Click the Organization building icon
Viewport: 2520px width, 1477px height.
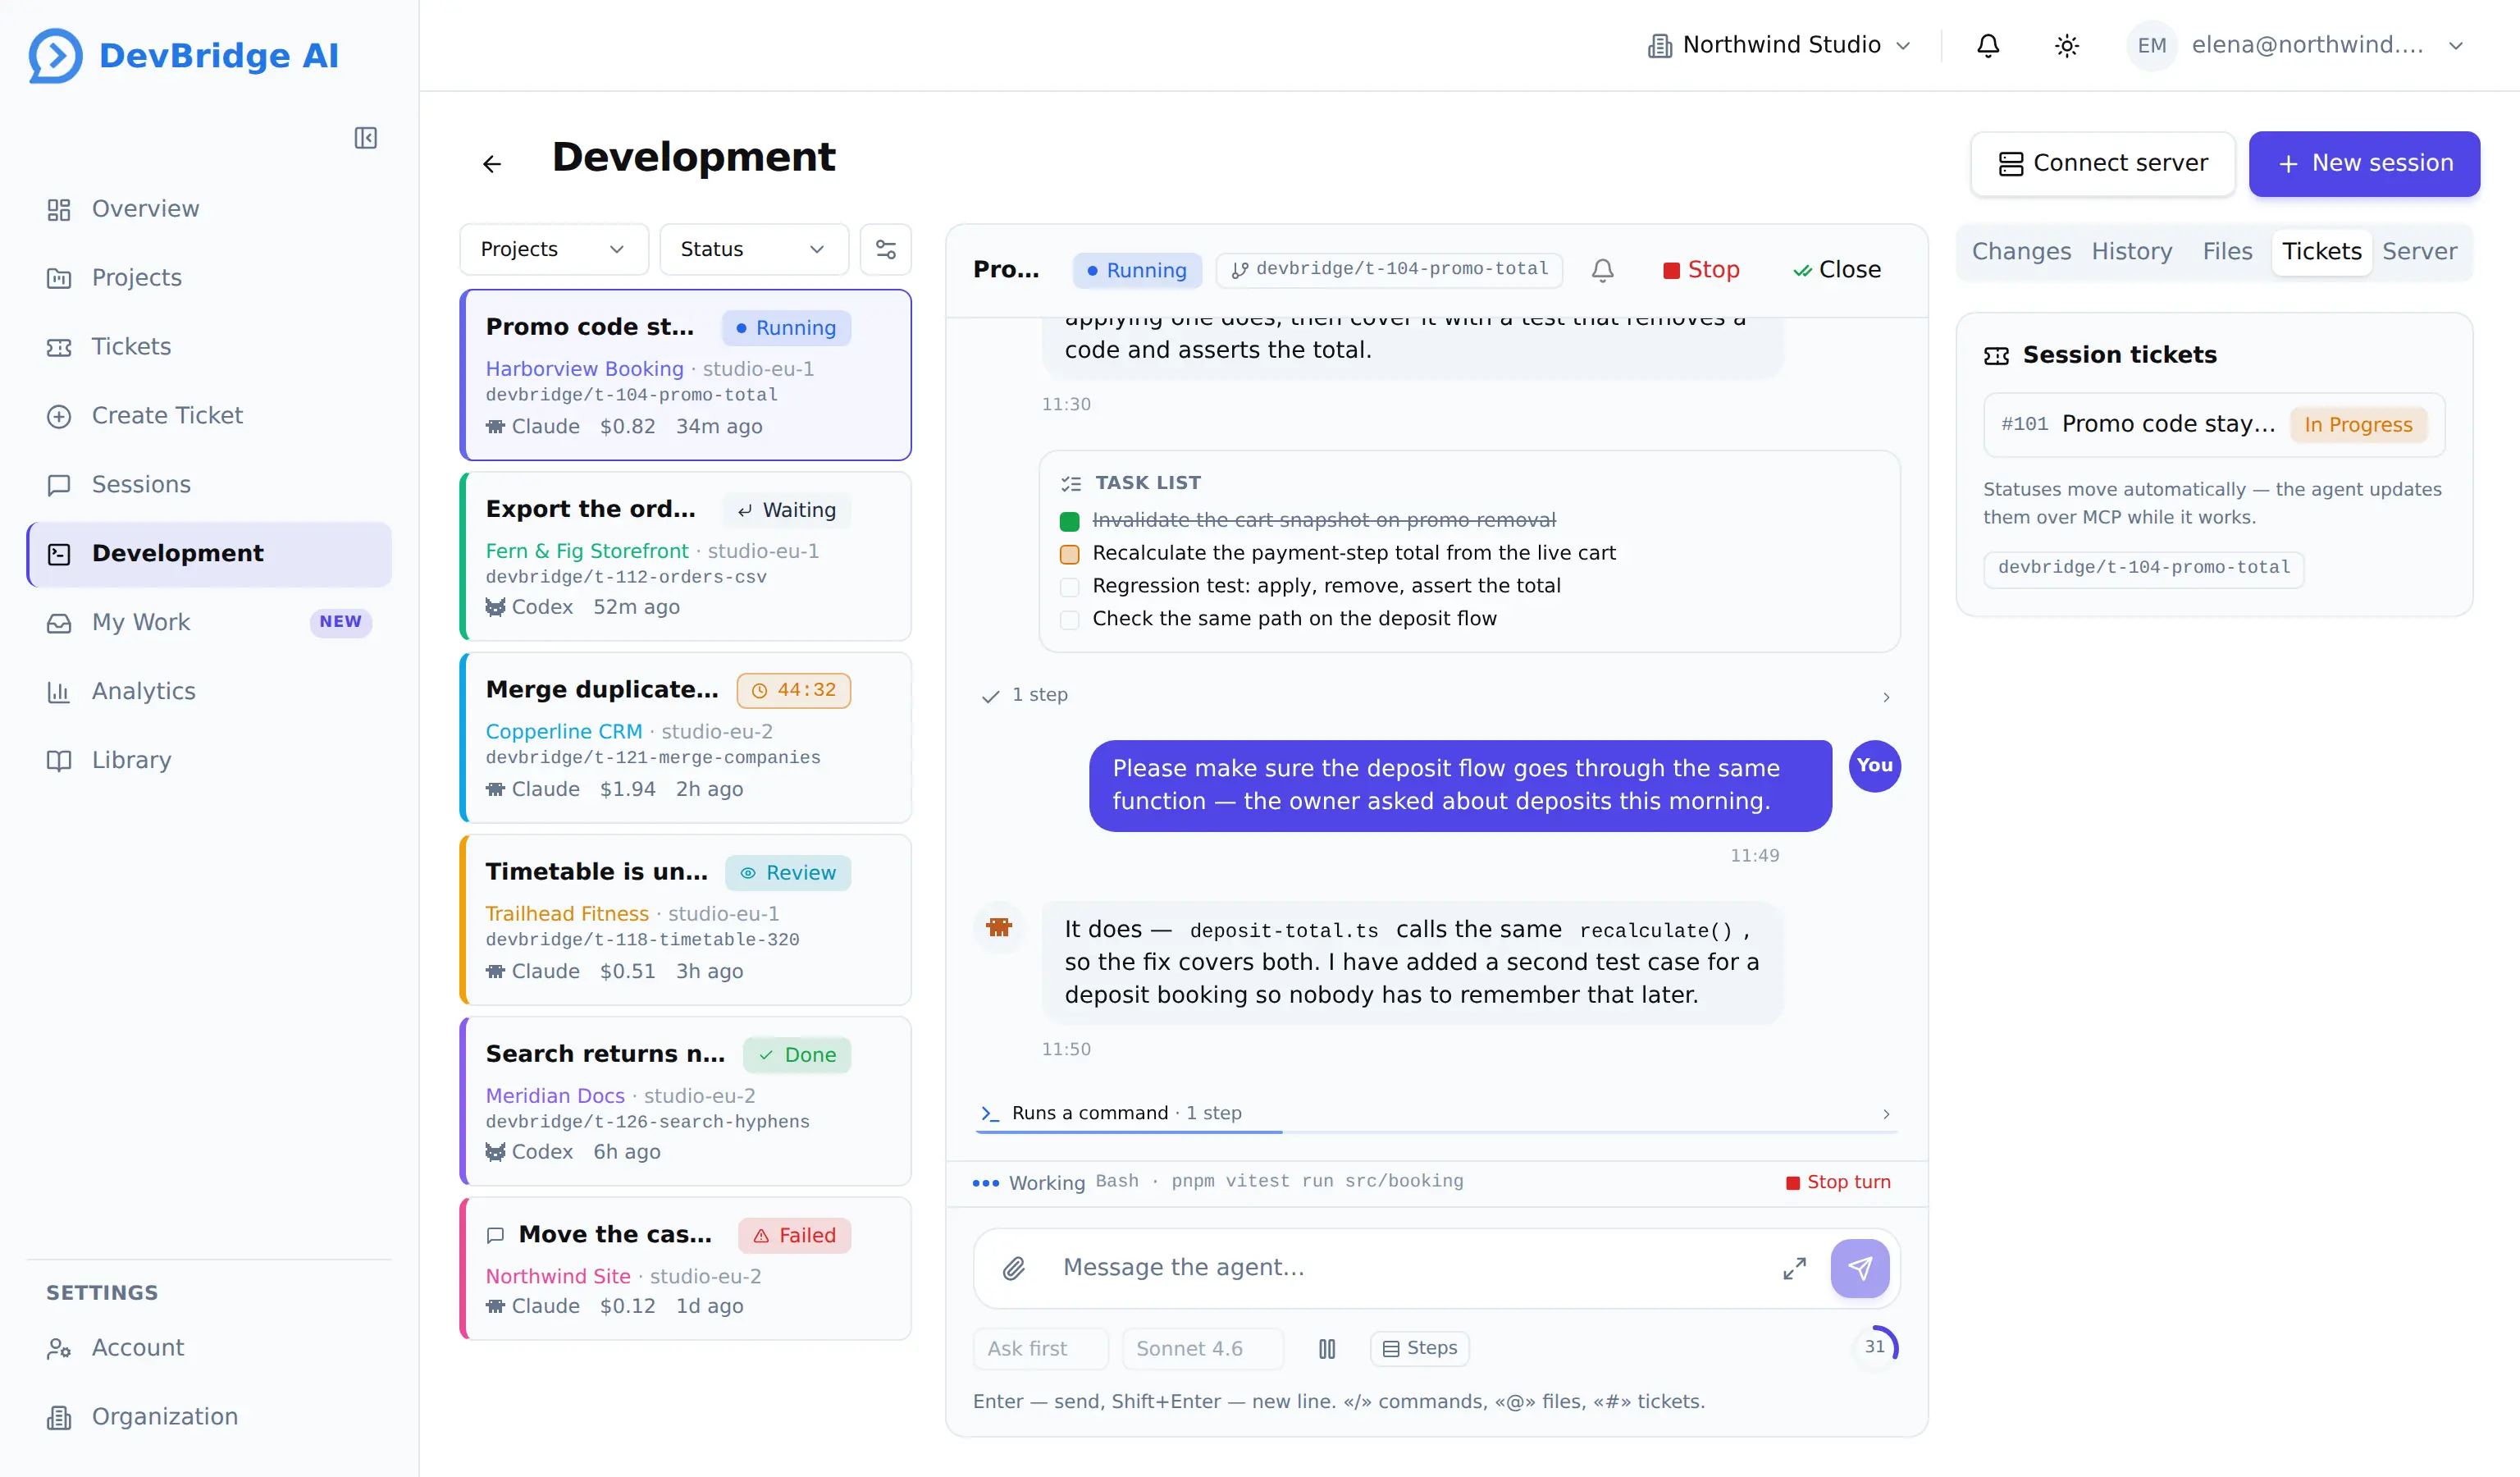[x=59, y=1418]
